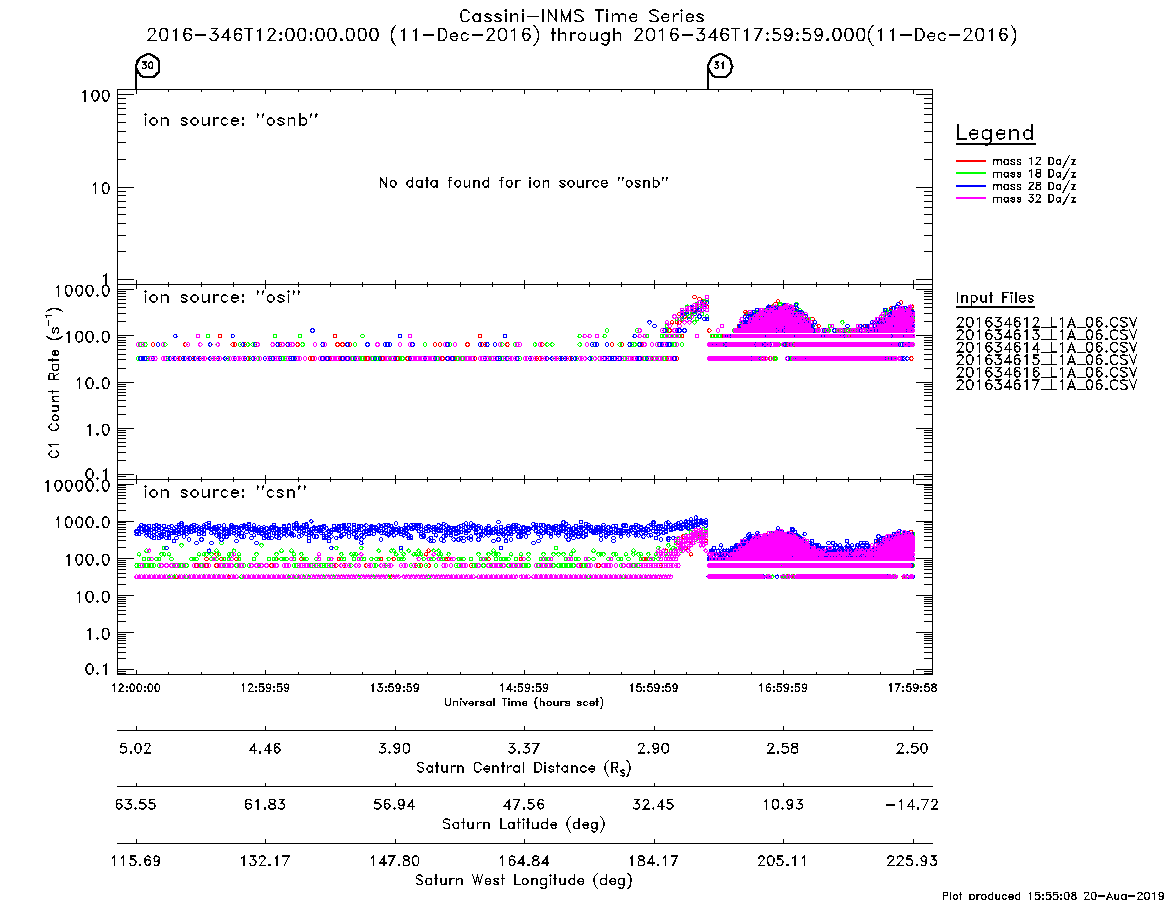
Task: Select input file 201634617_L1A_06.CSV
Action: click(x=1046, y=385)
